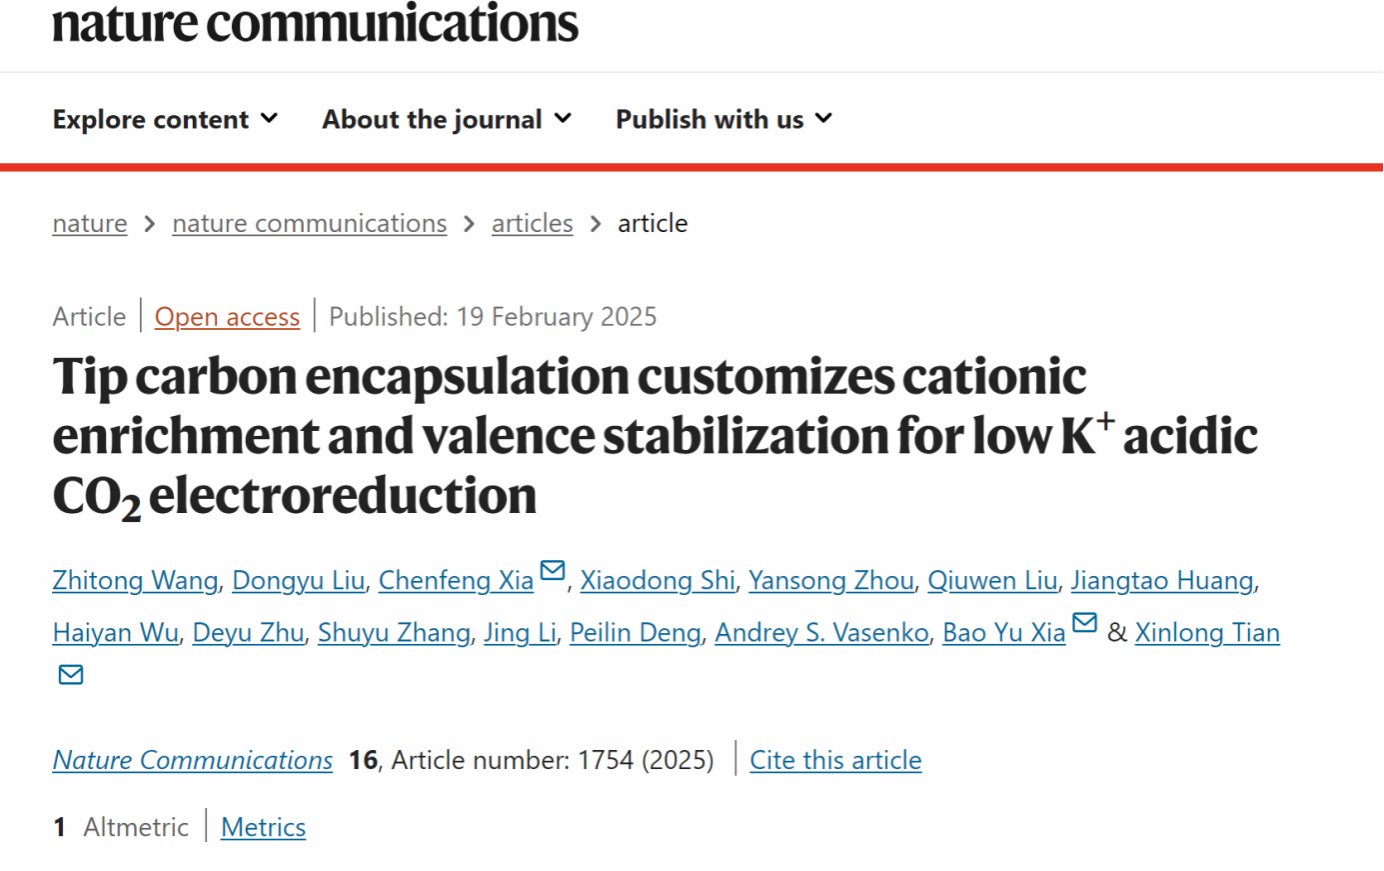Click the Nature Communications journal link
This screenshot has height=871, width=1384.
tap(193, 760)
